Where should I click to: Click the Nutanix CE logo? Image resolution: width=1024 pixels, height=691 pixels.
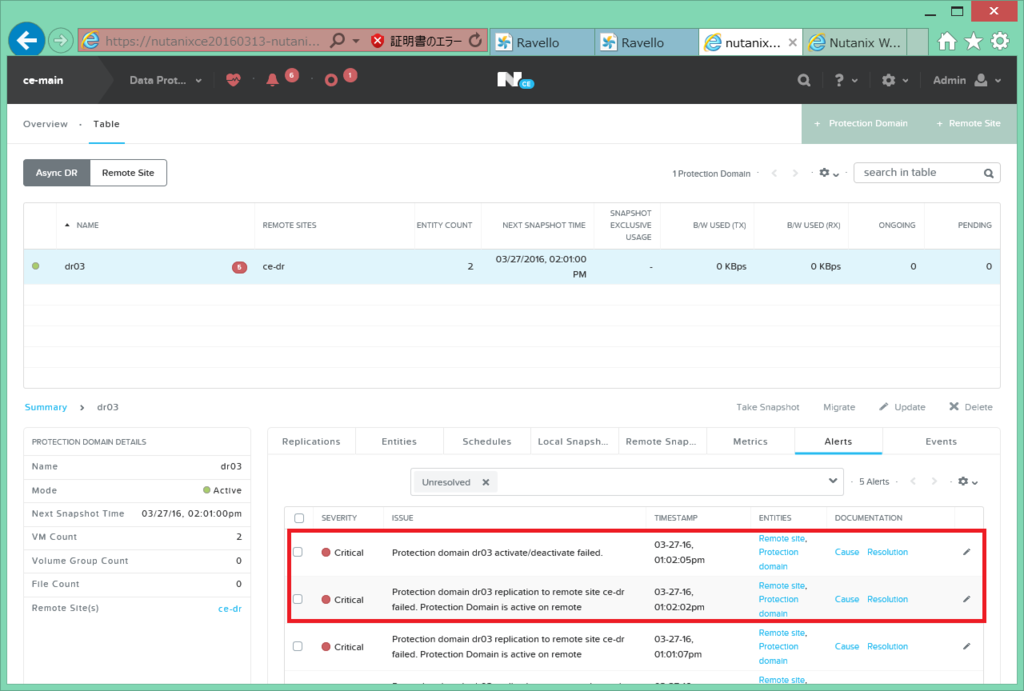(515, 80)
